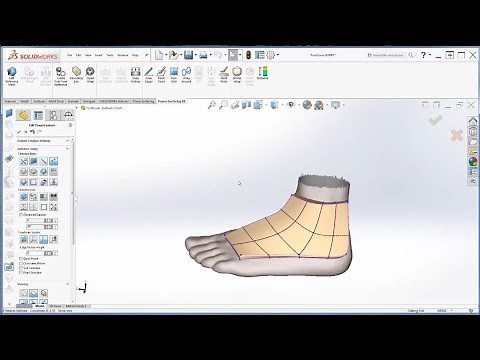
Task: Collapse the Selection Modes section chevron
Action: (67, 149)
